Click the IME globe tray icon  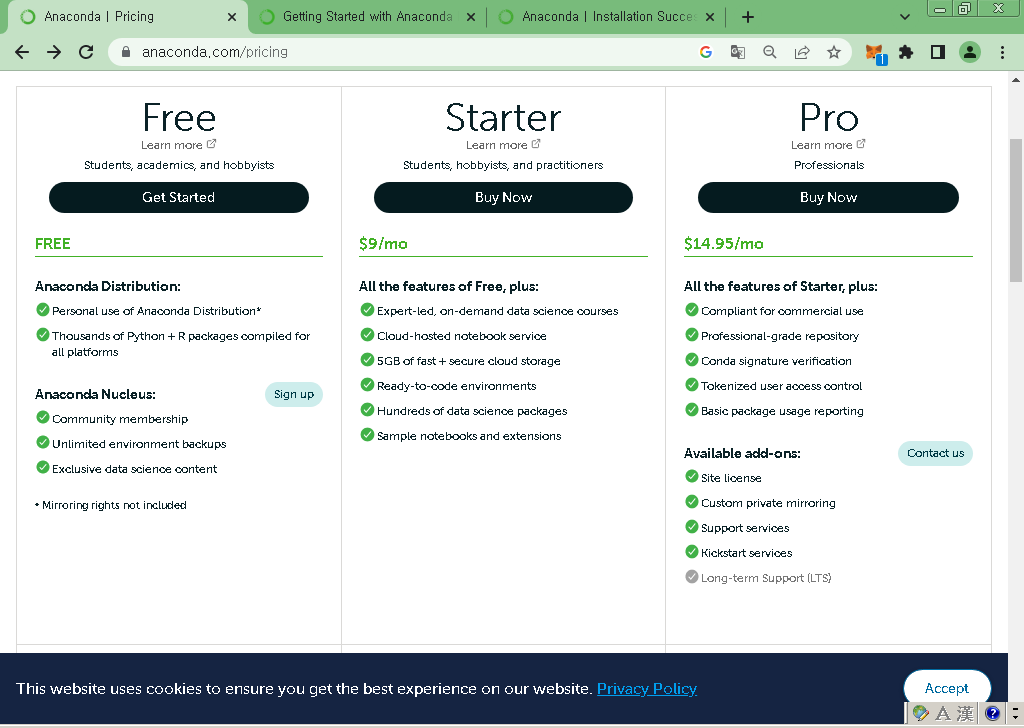921,713
